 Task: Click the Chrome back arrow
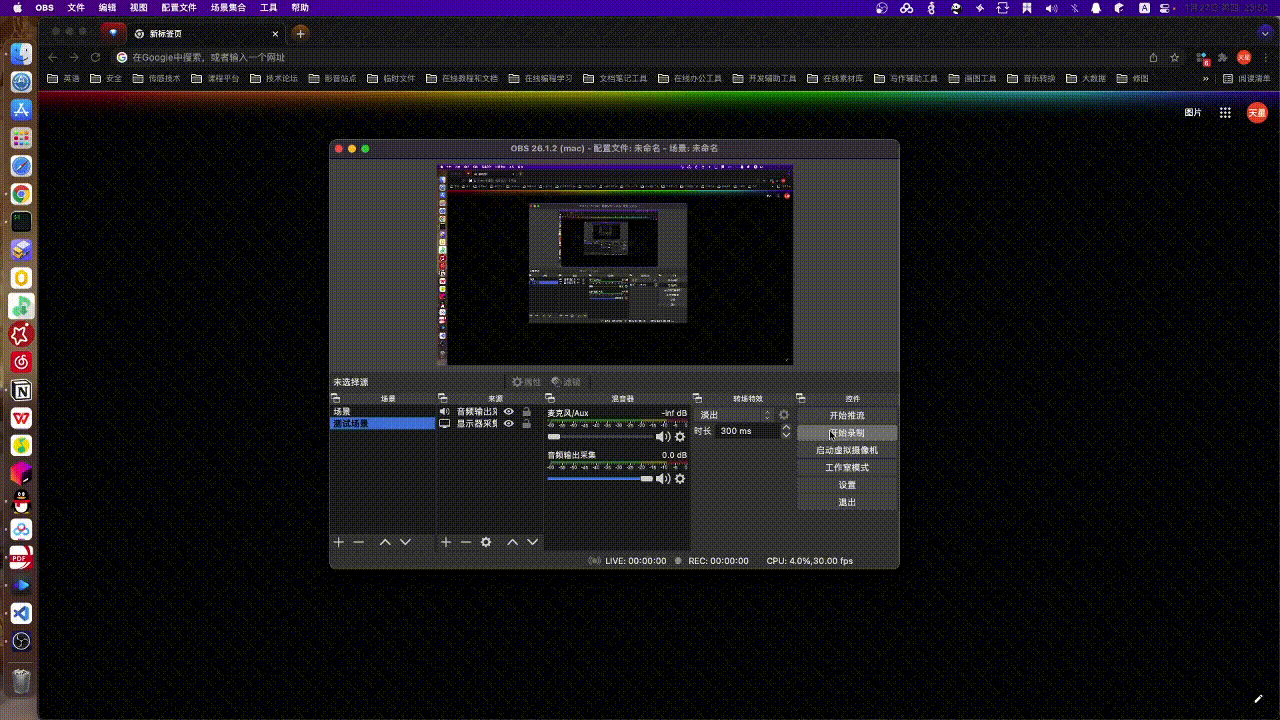[x=52, y=57]
